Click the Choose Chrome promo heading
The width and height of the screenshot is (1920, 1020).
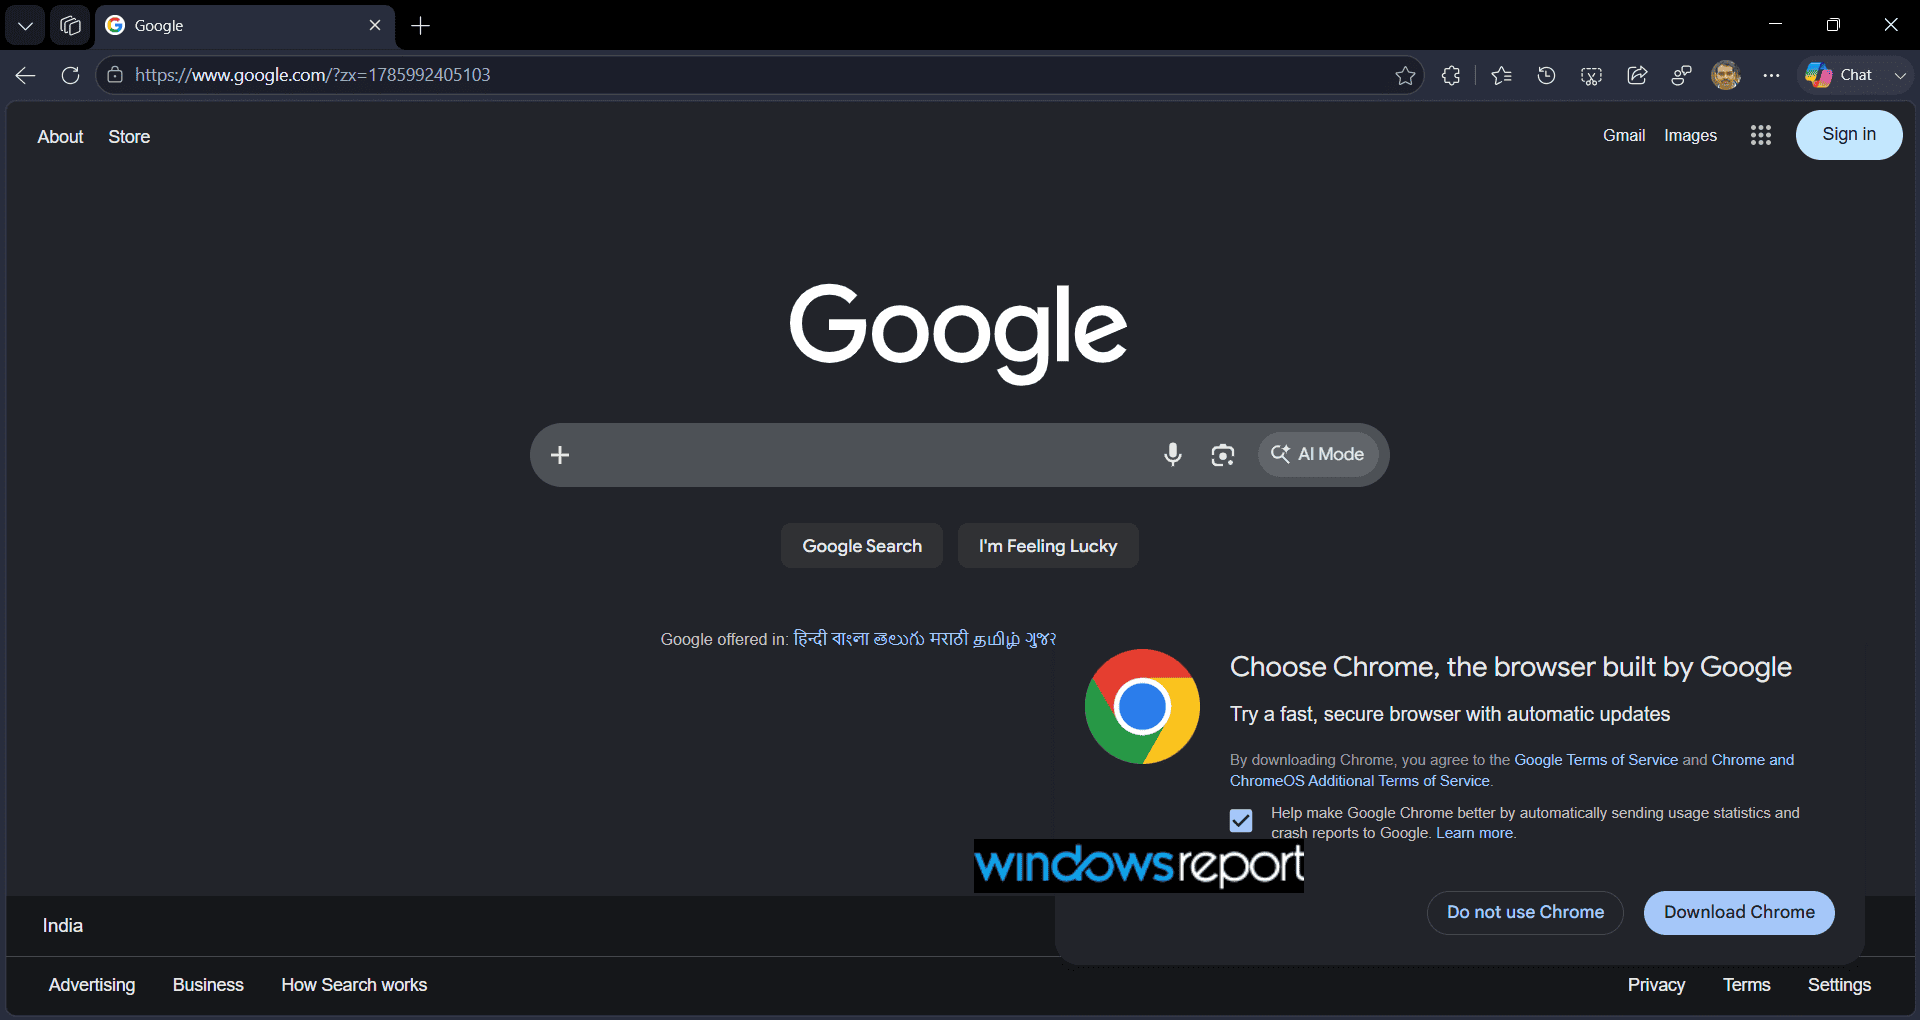coord(1511,667)
